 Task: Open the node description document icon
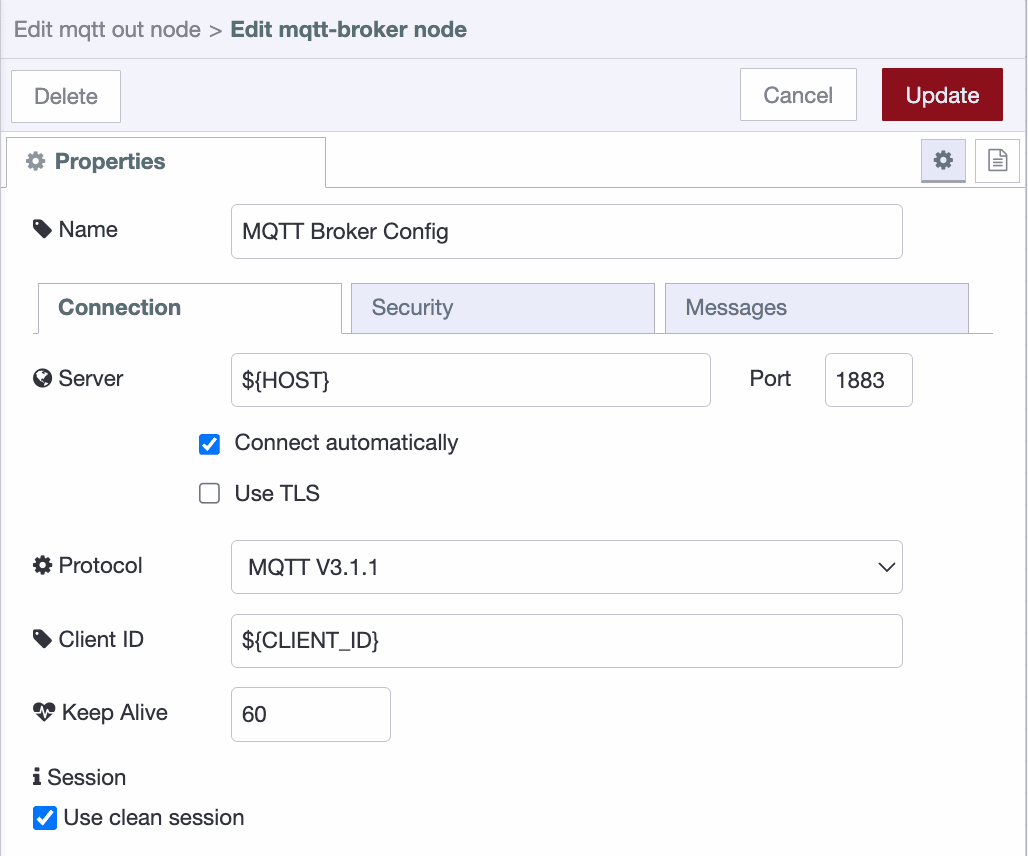(996, 160)
